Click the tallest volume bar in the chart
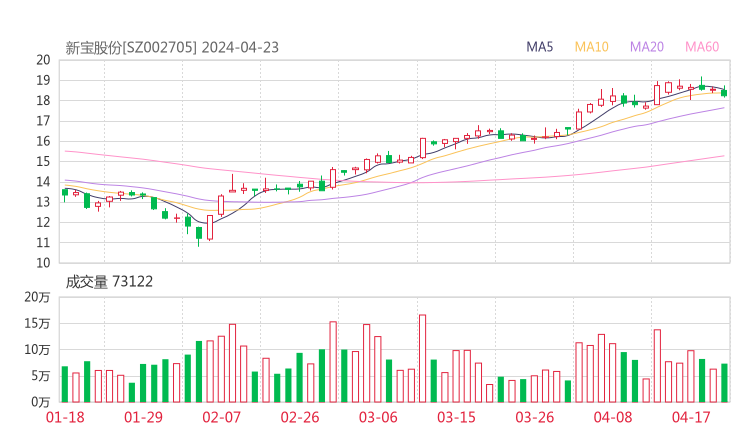 [422, 358]
